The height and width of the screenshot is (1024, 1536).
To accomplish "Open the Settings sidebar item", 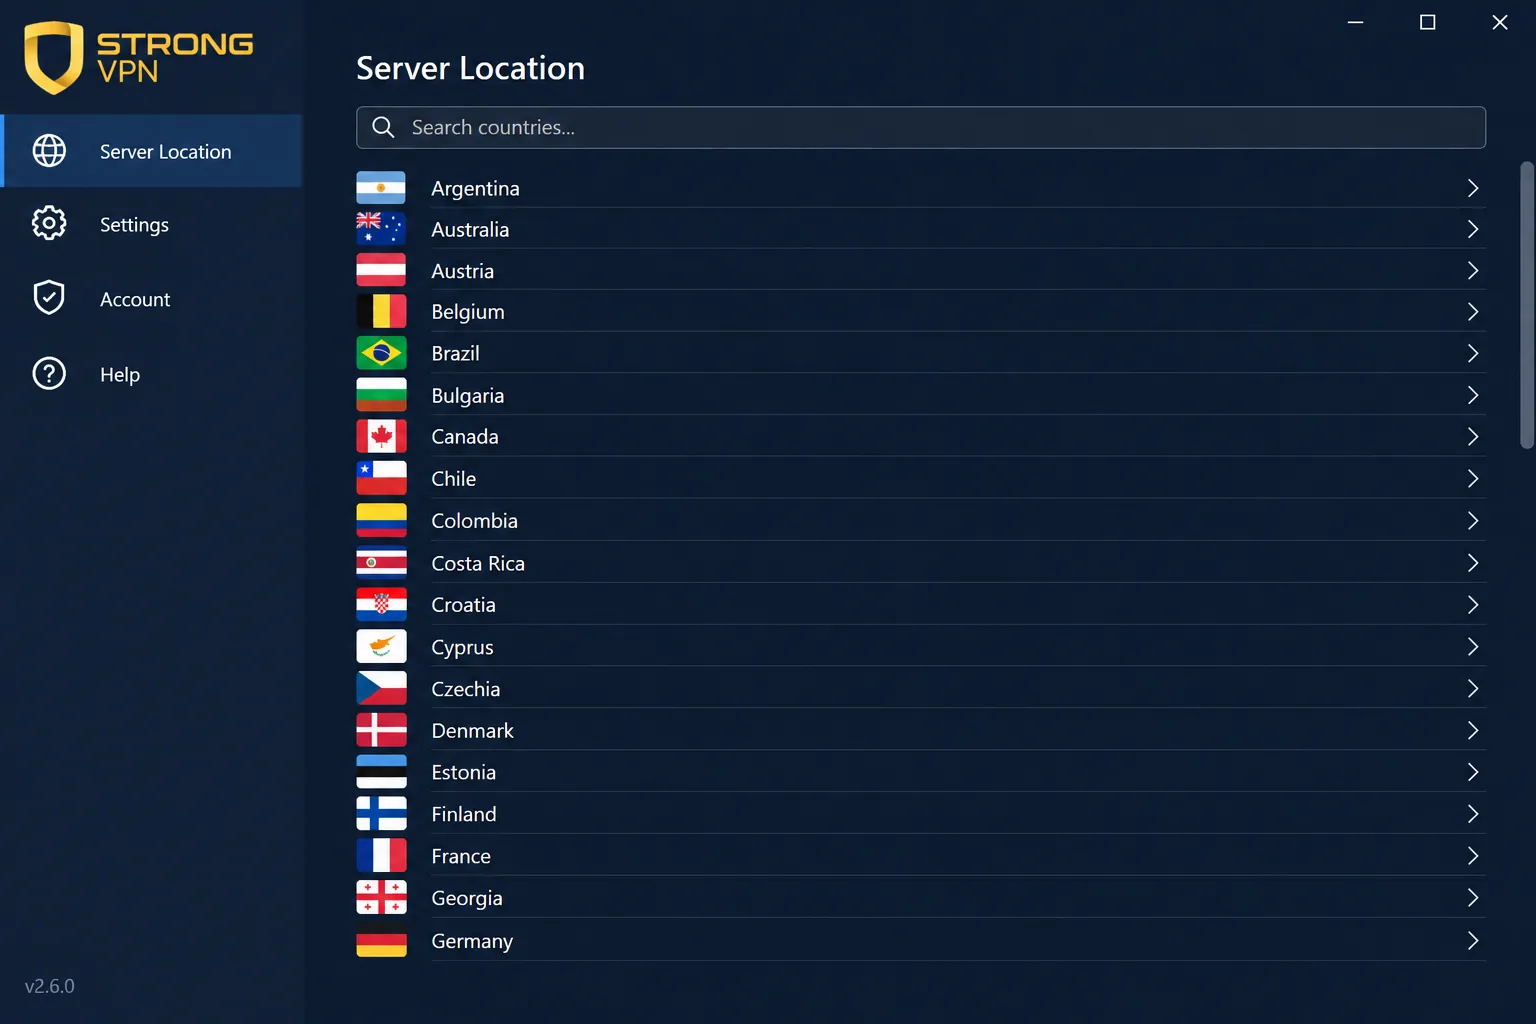I will tap(152, 224).
